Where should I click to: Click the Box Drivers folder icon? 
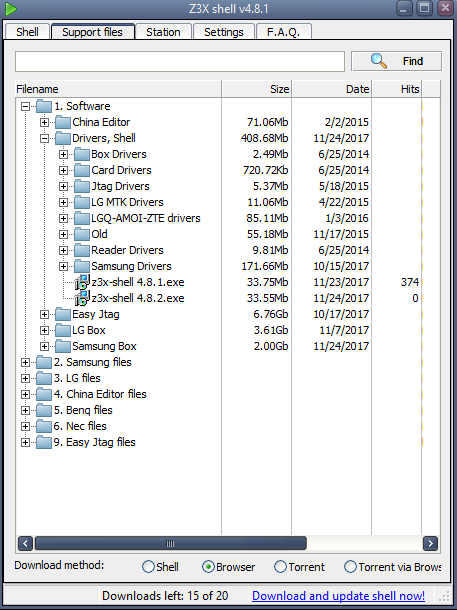(81, 154)
